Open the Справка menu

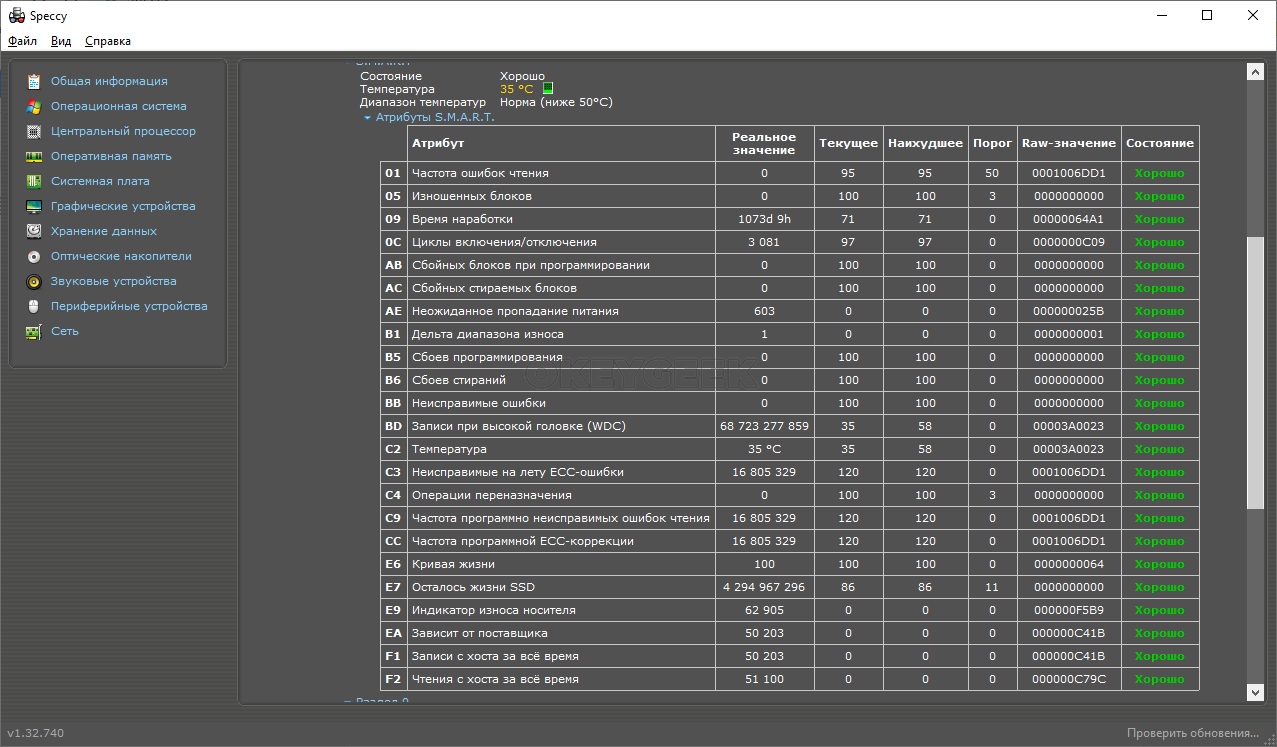(108, 41)
